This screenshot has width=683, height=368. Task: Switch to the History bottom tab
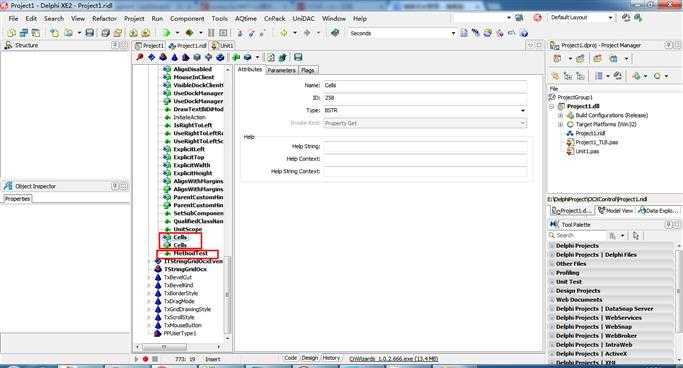[x=331, y=358]
